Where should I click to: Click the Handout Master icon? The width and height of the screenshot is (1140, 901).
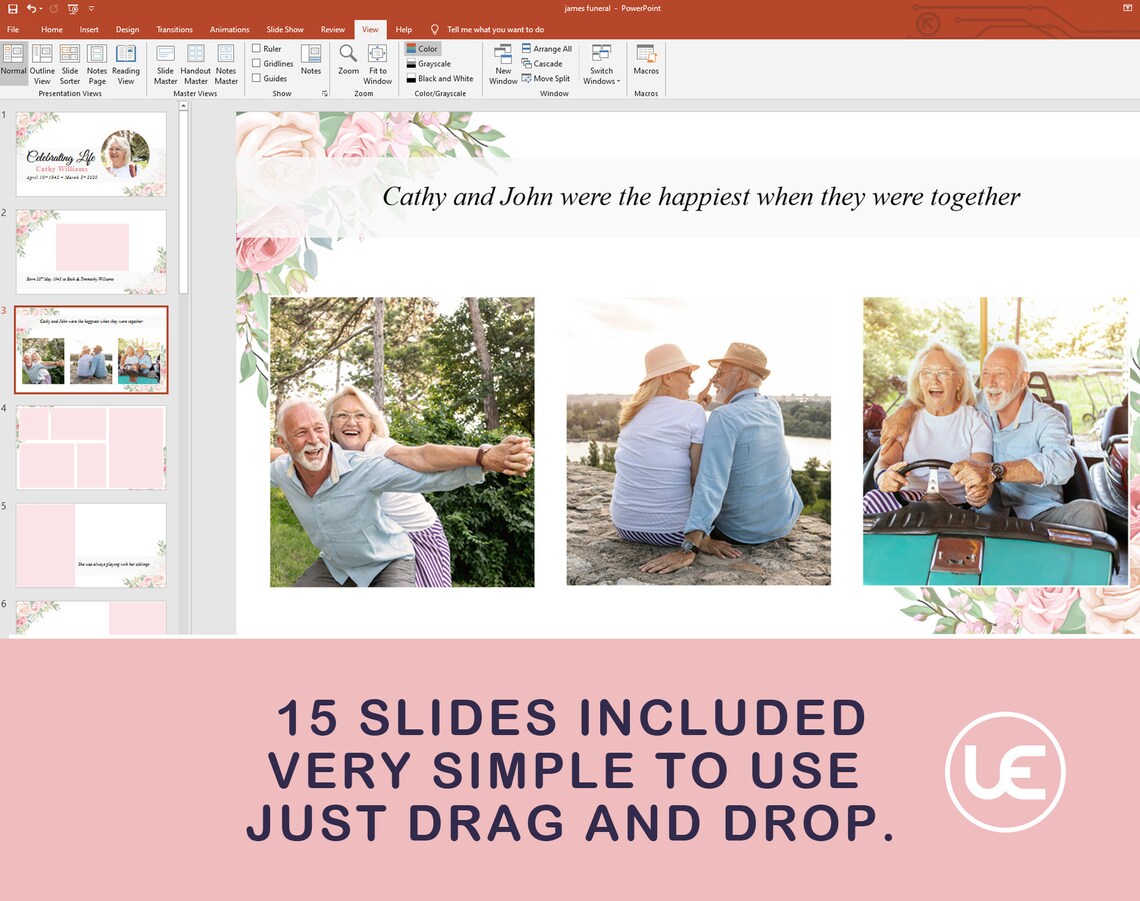click(x=195, y=63)
